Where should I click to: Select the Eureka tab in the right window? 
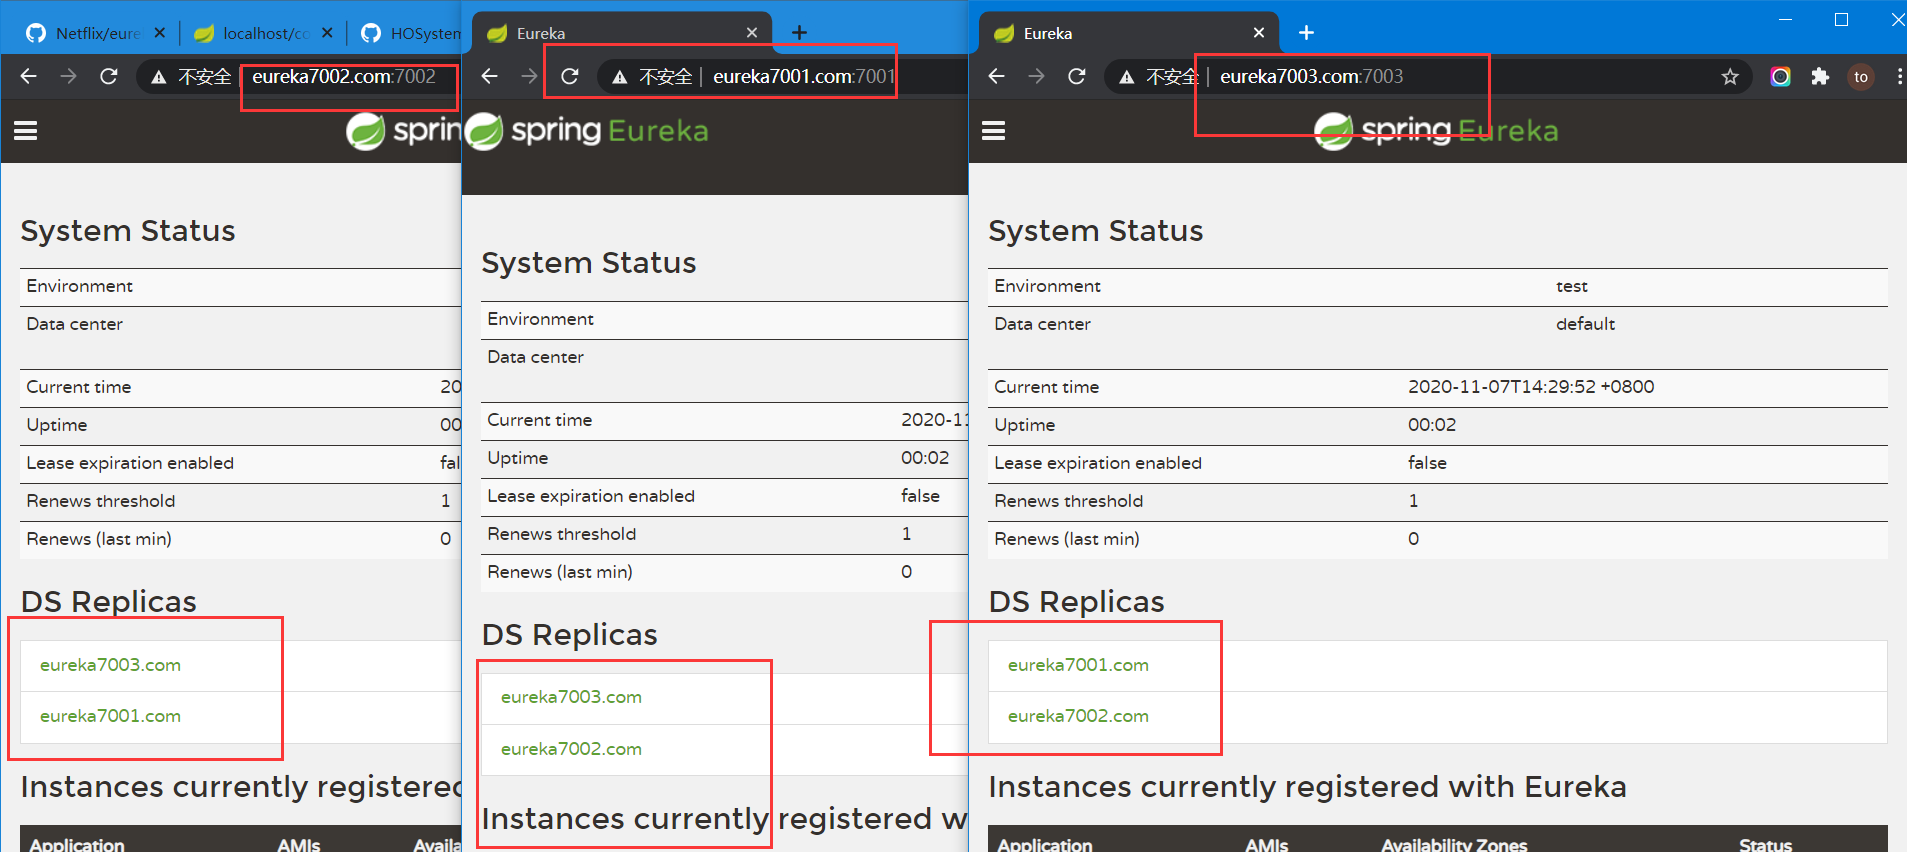pyautogui.click(x=1127, y=33)
